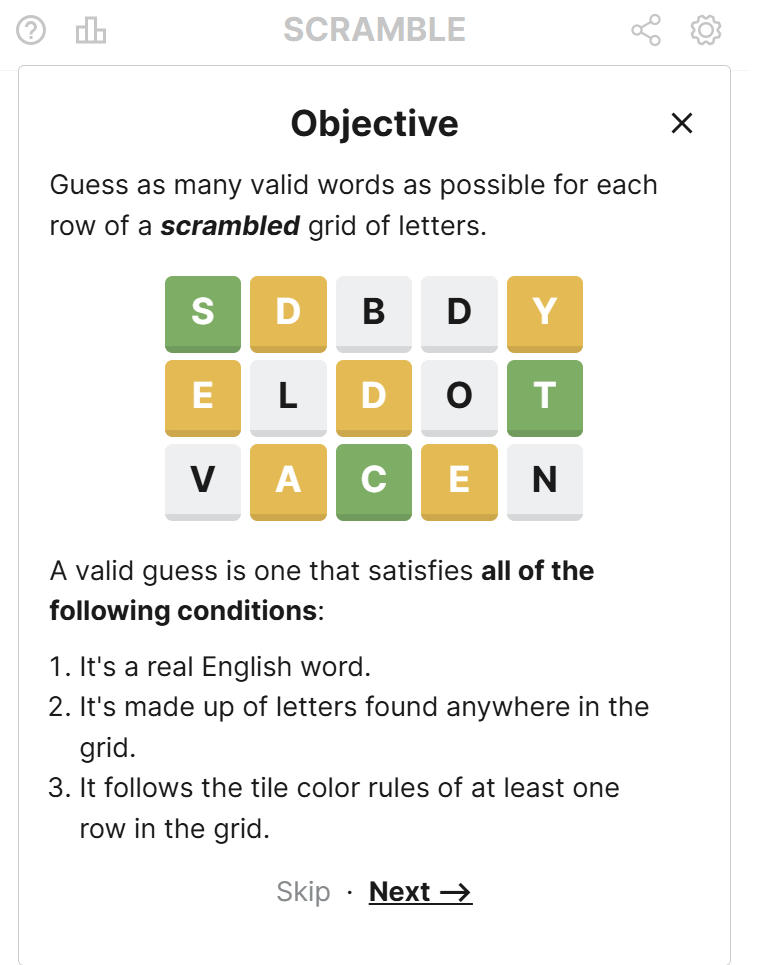This screenshot has width=759, height=965.
Task: Select the gray L tile
Action: tap(288, 397)
